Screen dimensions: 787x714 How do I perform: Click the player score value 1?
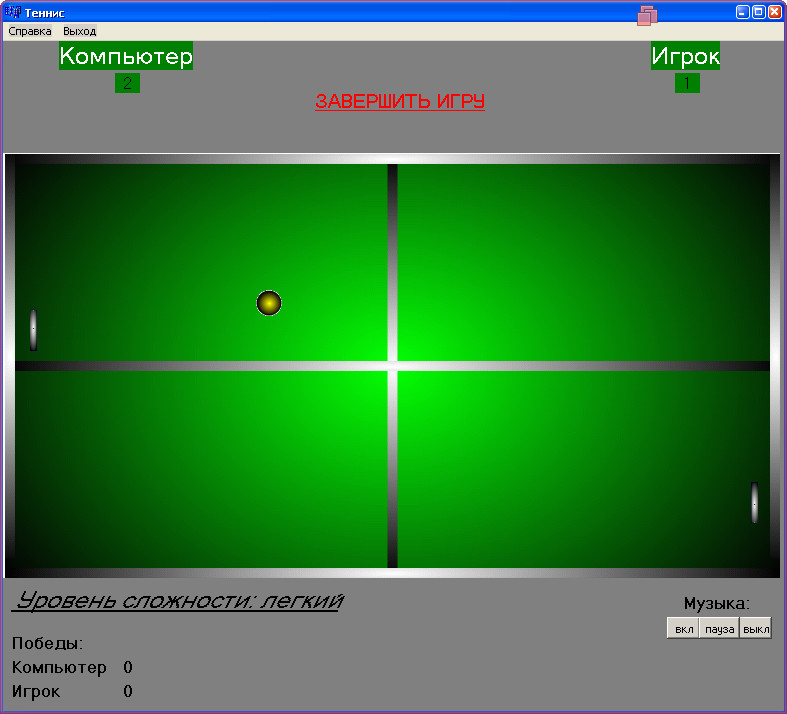[687, 83]
